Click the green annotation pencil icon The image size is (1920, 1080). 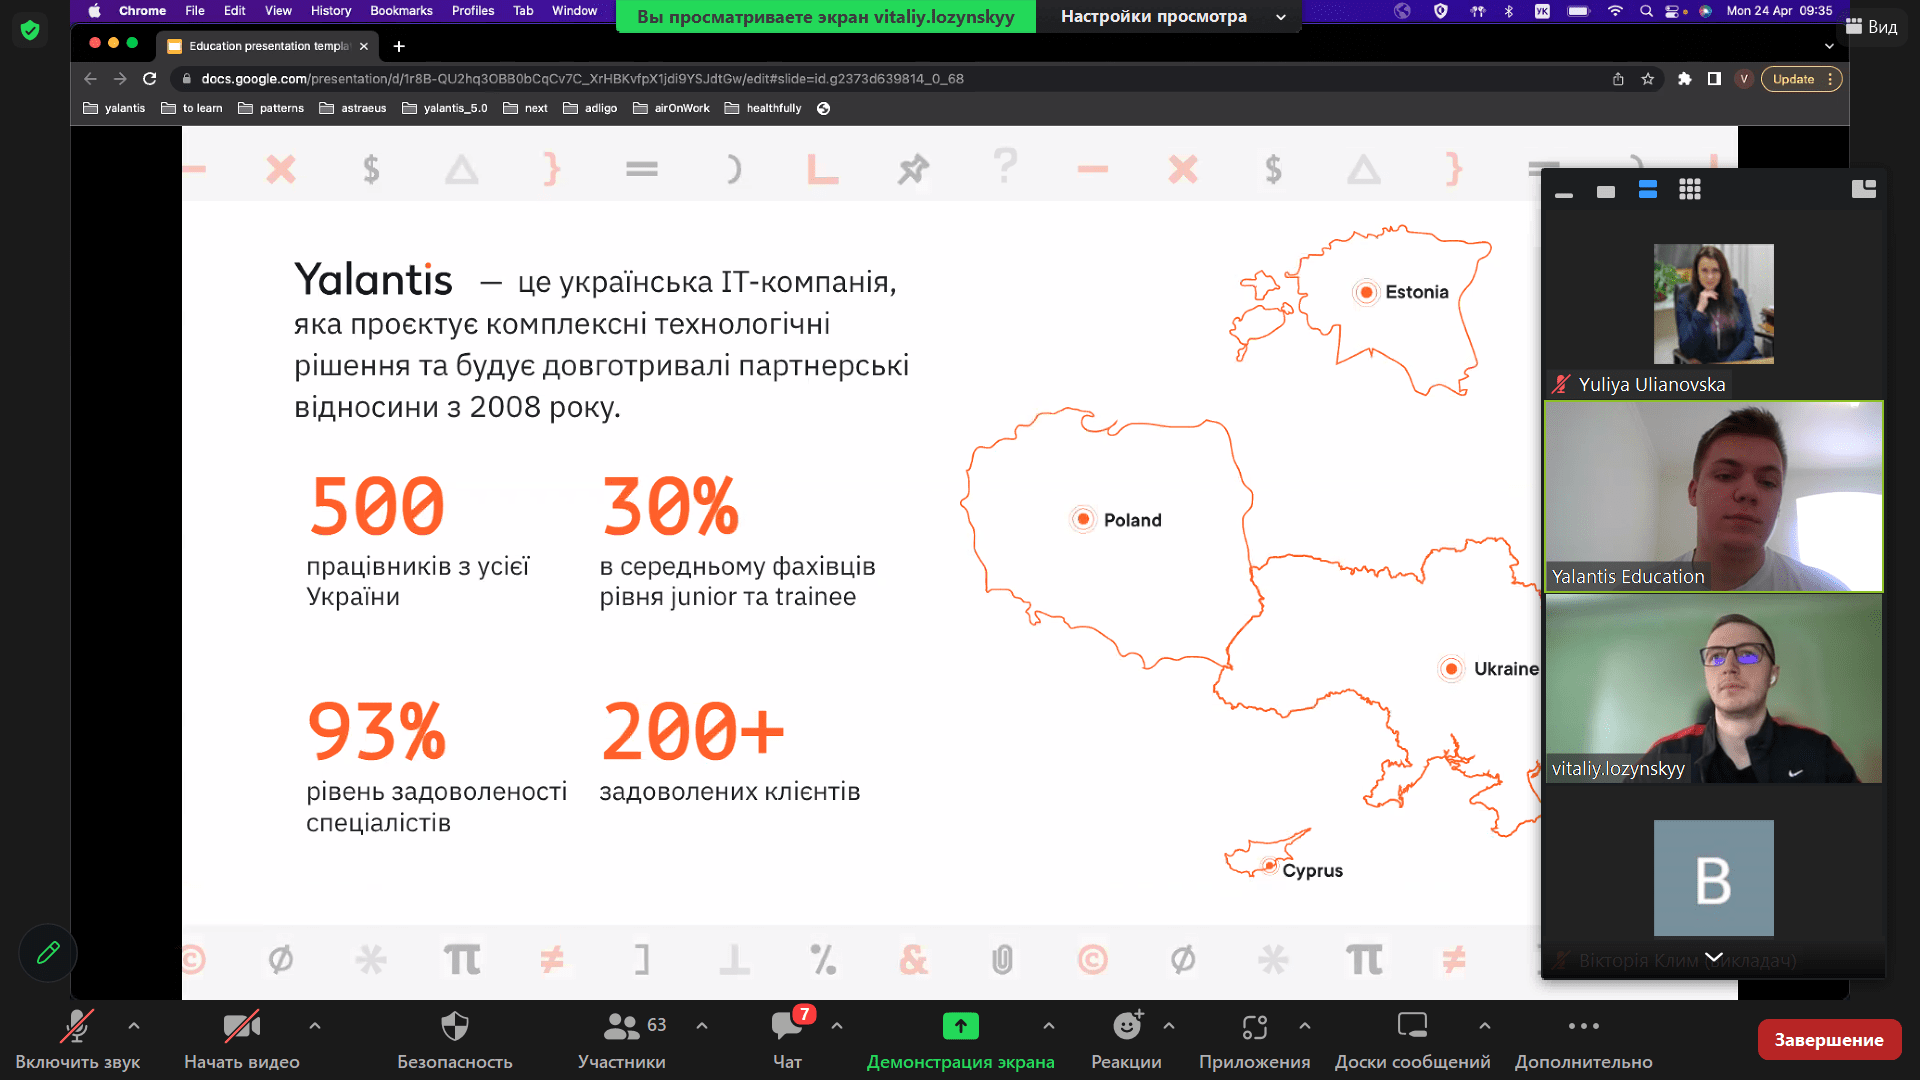48,953
